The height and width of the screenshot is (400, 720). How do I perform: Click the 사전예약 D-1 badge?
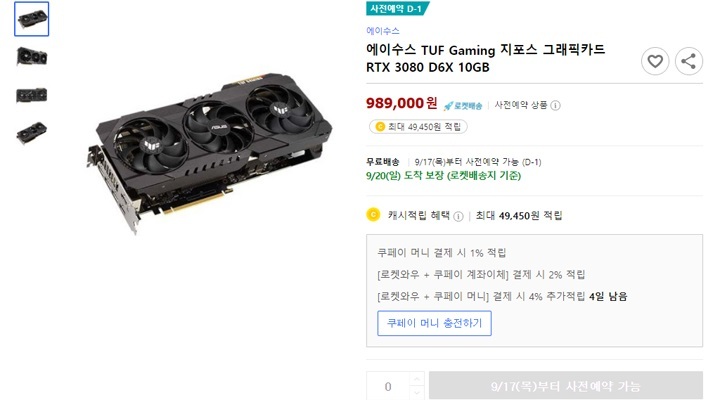click(x=397, y=8)
